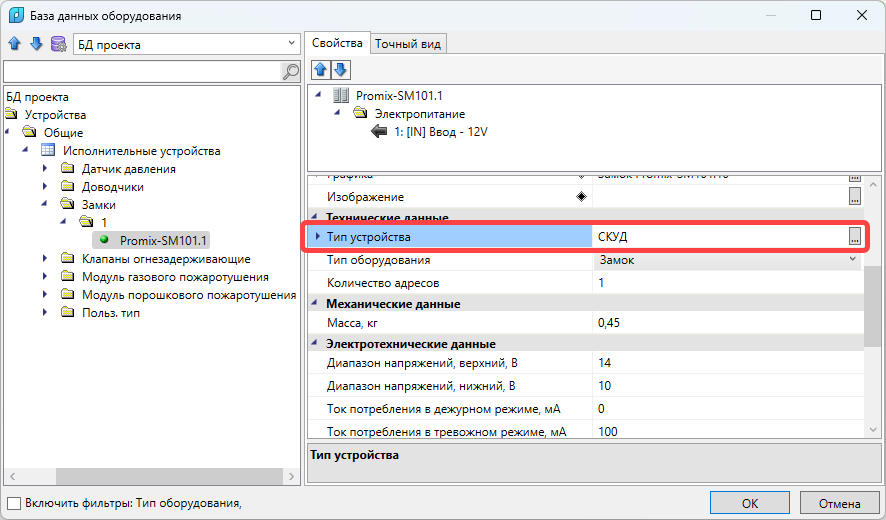Click the Promix-SM101.1 device icon in properties tree
This screenshot has height=520, width=886.
341,96
